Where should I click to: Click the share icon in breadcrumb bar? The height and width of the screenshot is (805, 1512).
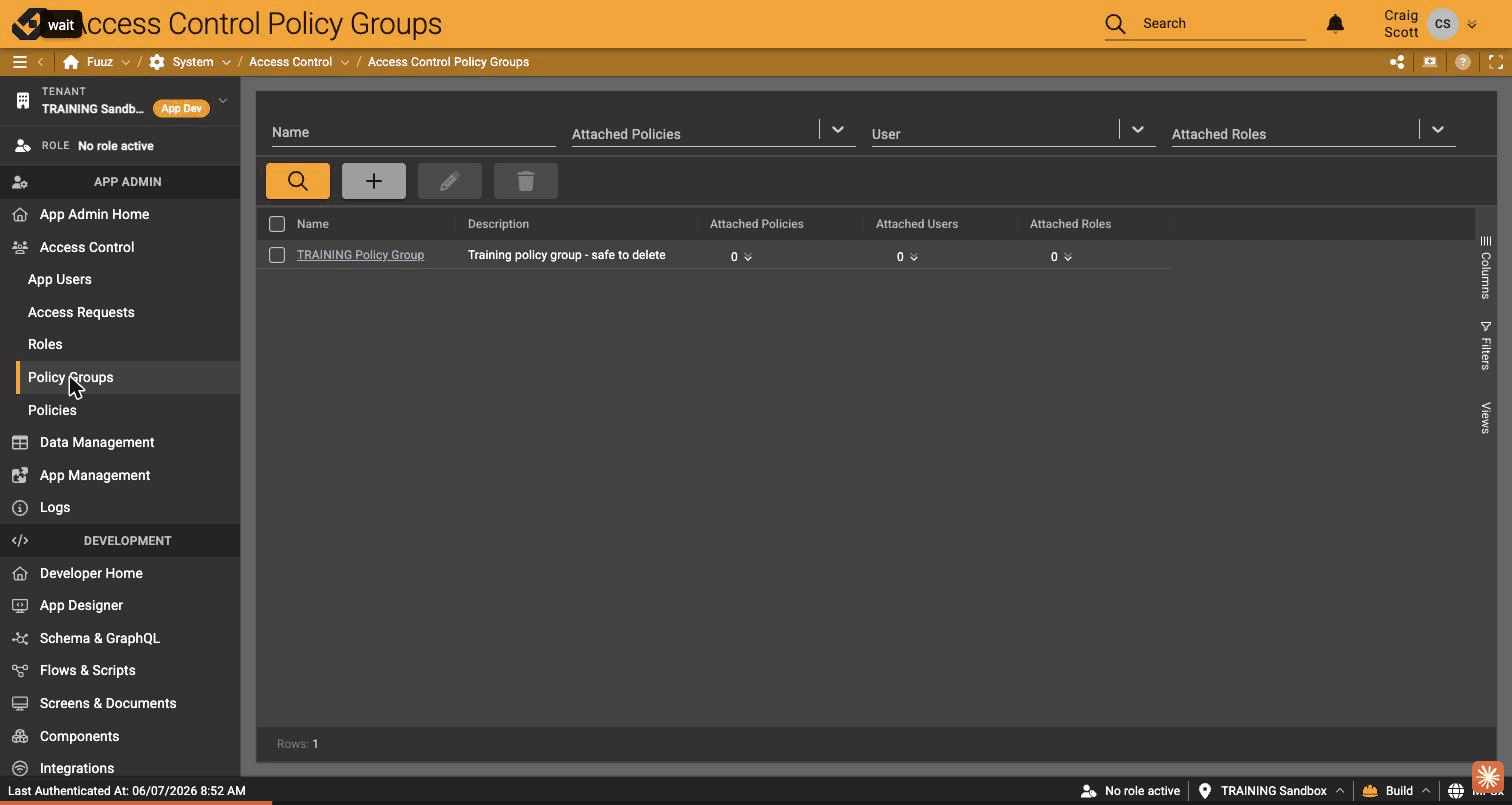(1397, 62)
